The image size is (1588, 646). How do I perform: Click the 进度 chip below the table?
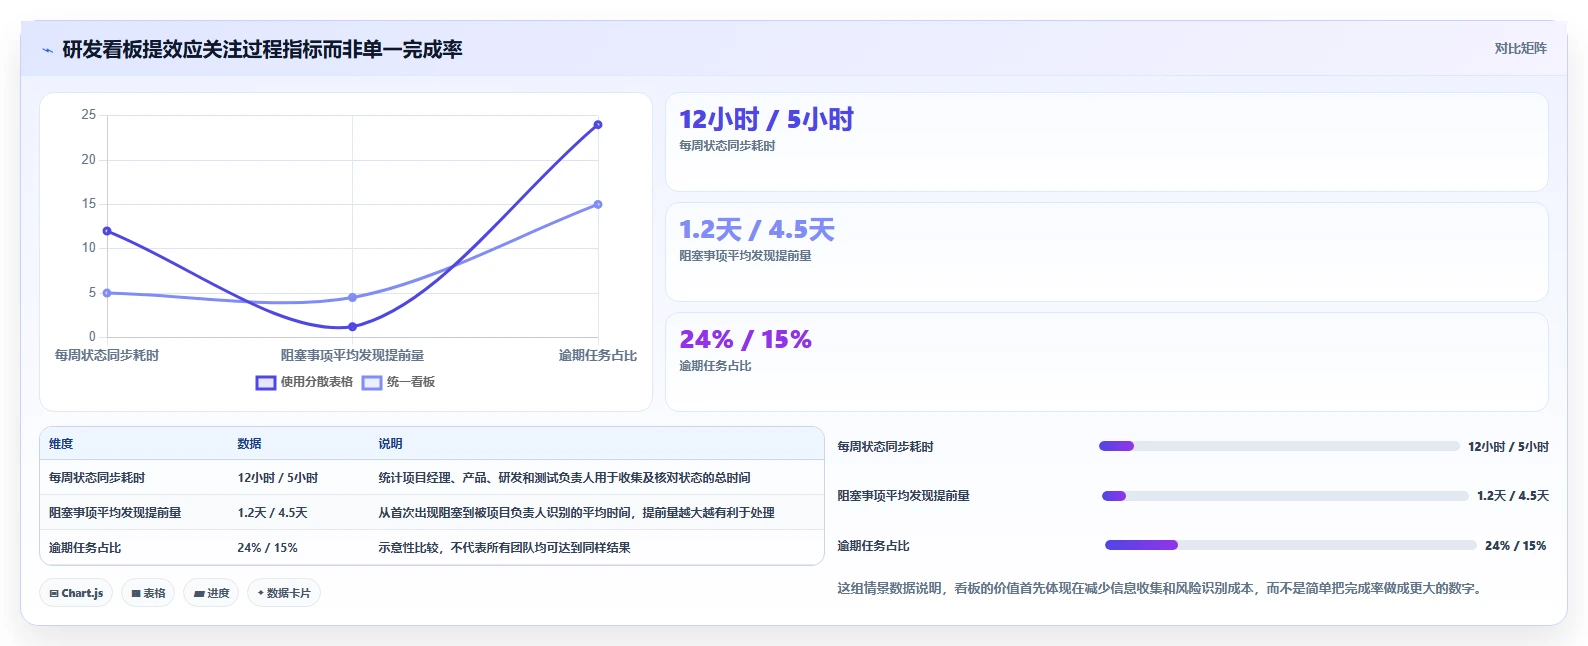[x=211, y=593]
